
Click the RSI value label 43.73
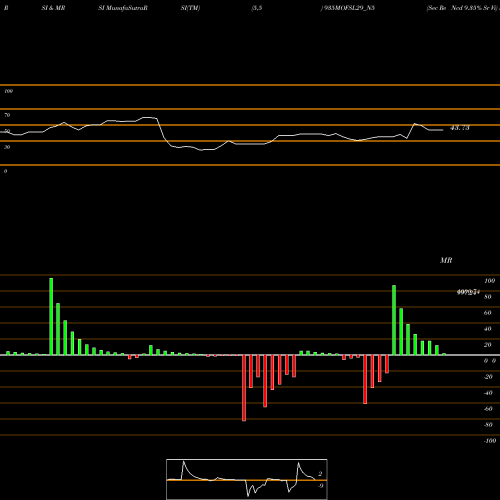point(460,128)
